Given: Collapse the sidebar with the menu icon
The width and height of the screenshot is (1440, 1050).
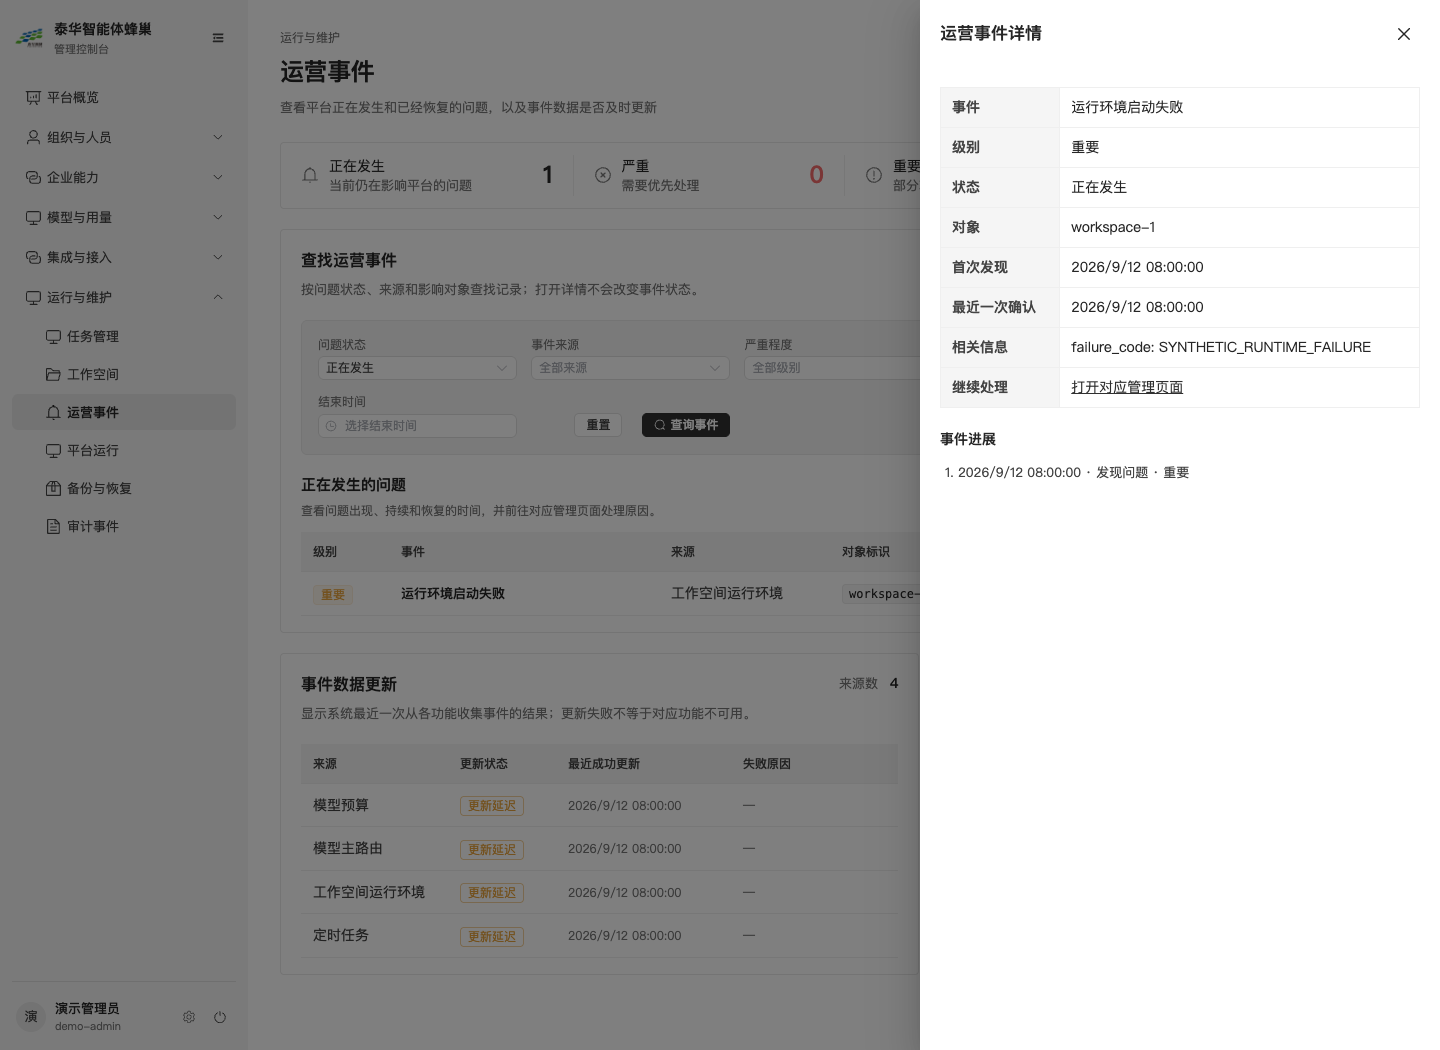Looking at the screenshot, I should (218, 38).
